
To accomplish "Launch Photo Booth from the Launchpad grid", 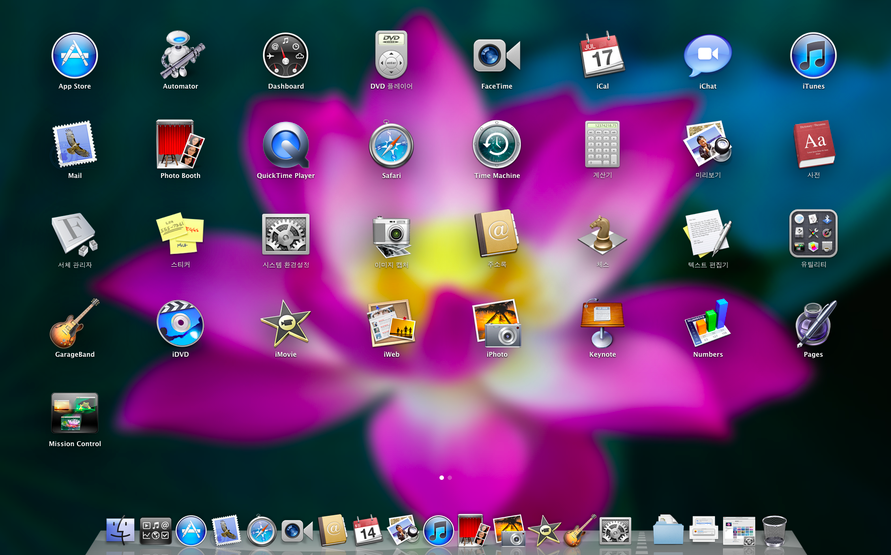I will coord(180,144).
